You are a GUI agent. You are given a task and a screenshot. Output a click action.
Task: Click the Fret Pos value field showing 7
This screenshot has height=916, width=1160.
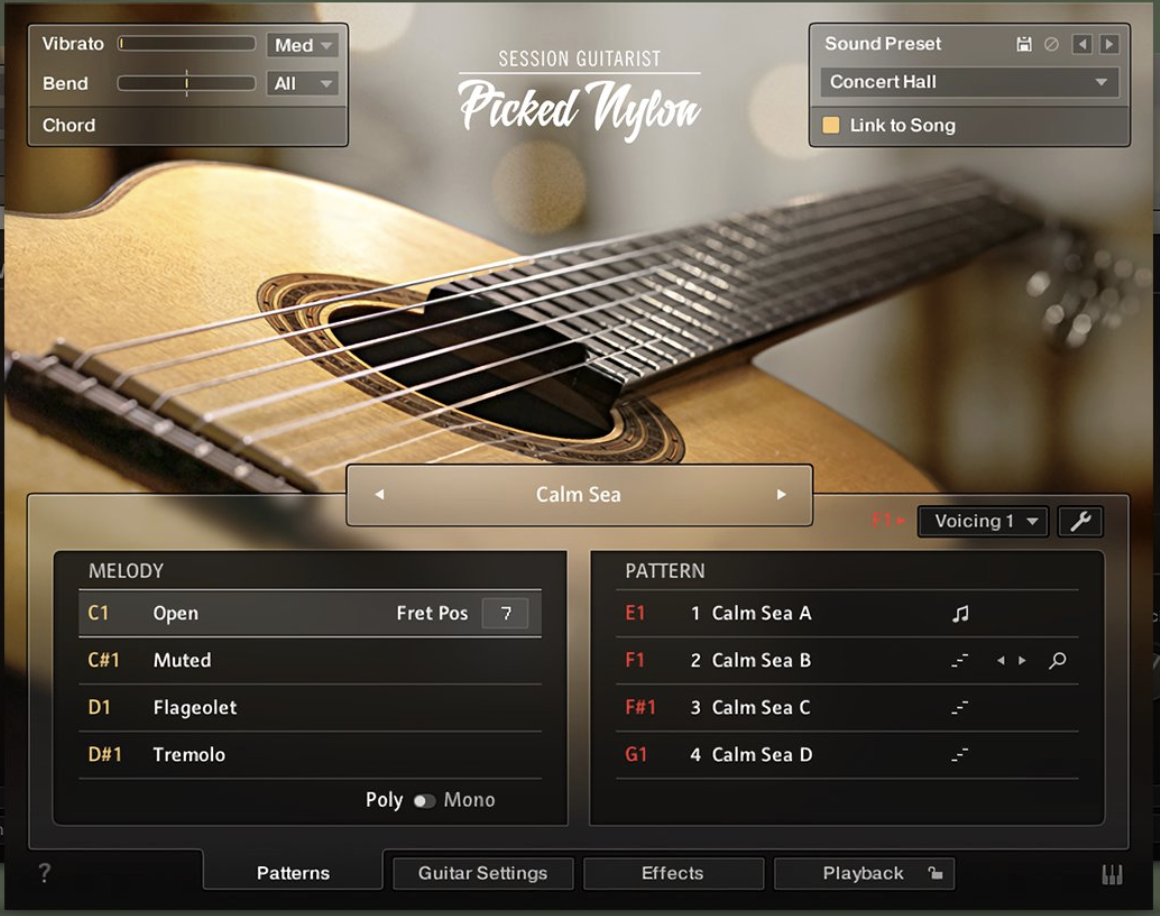(x=506, y=613)
